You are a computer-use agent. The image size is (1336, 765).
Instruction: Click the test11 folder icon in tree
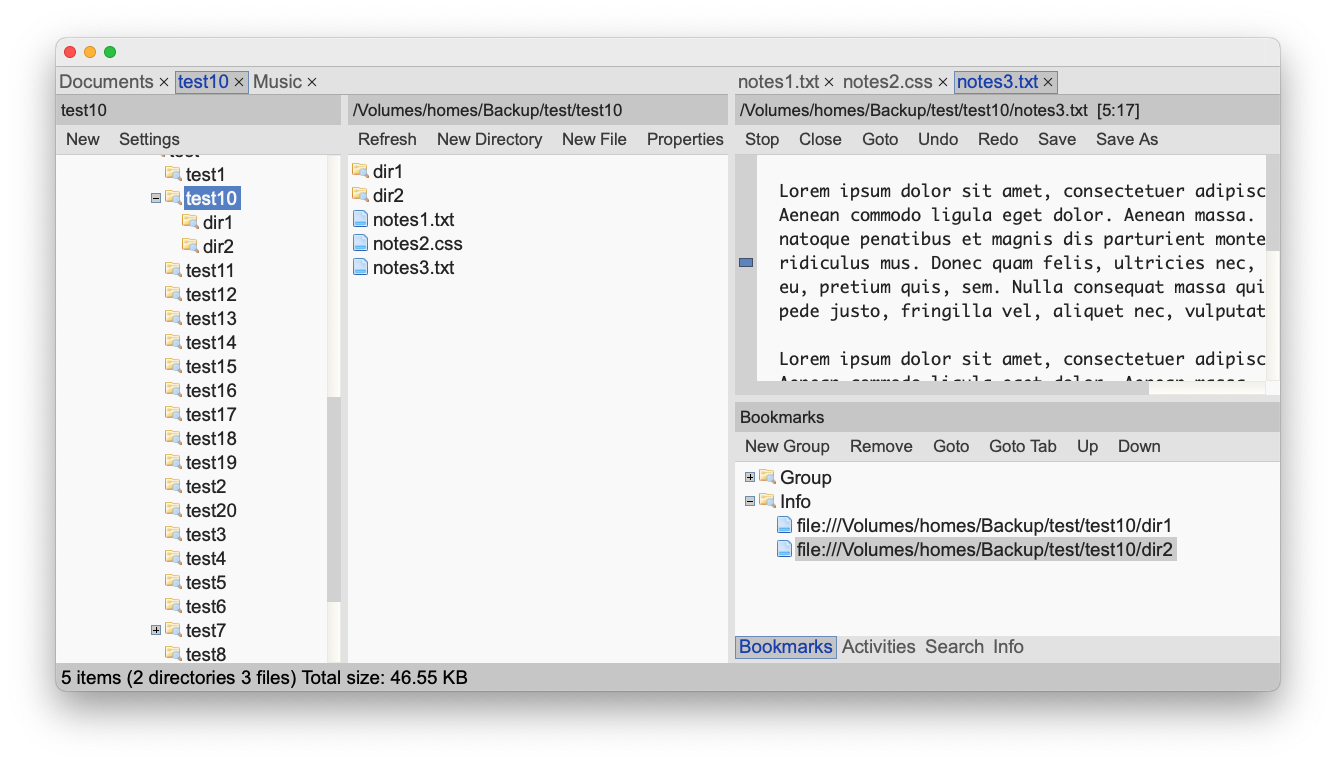point(173,270)
